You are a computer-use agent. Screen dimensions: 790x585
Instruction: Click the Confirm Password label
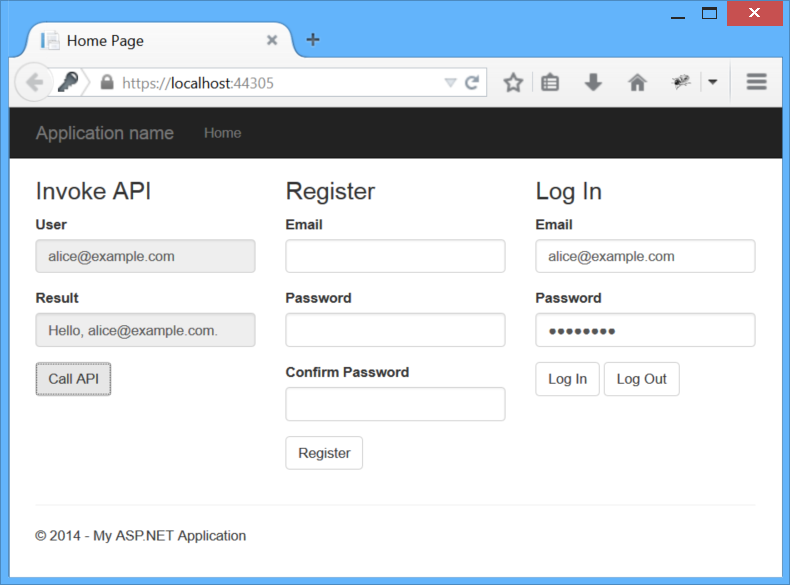click(x=347, y=372)
